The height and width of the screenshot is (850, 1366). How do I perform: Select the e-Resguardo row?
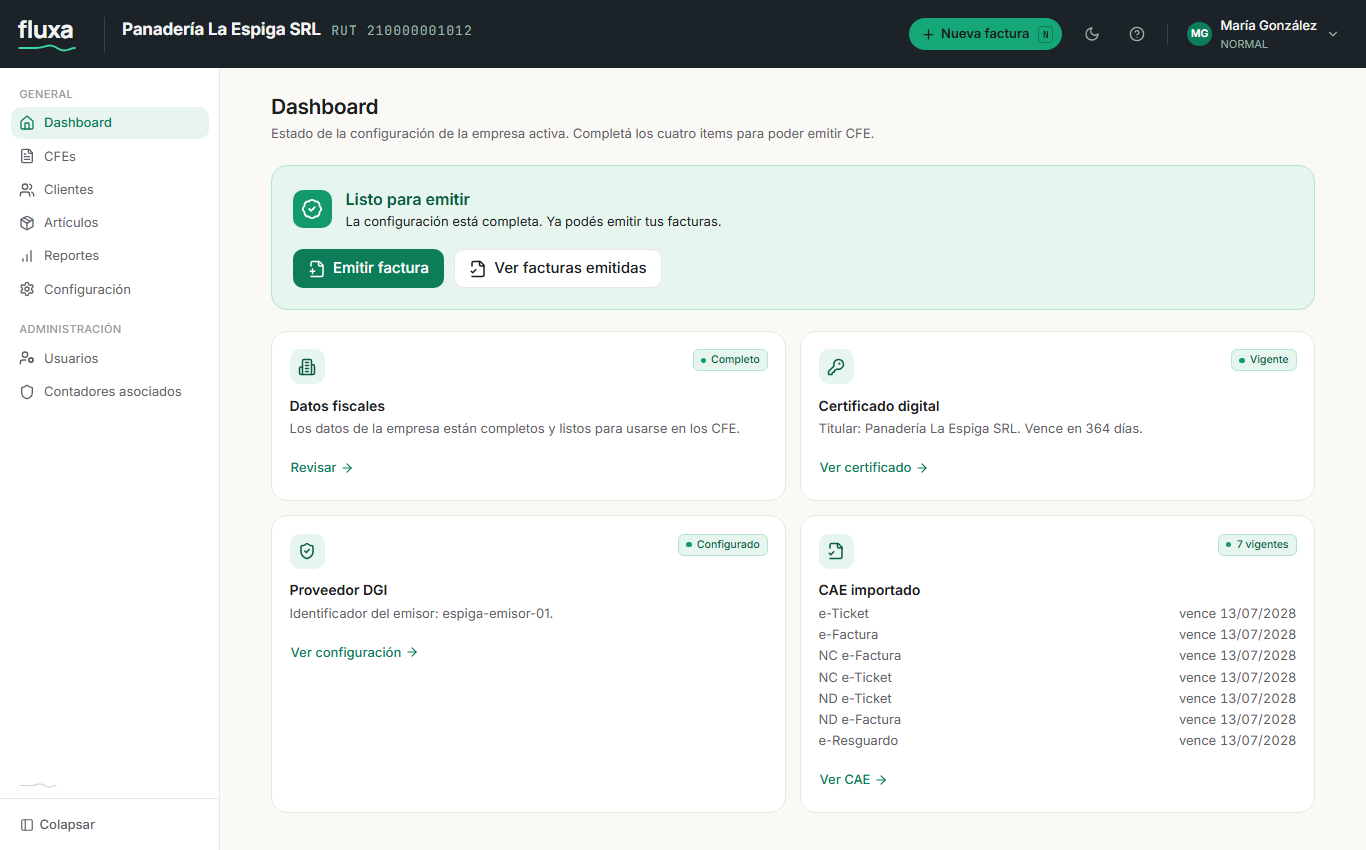(1057, 741)
